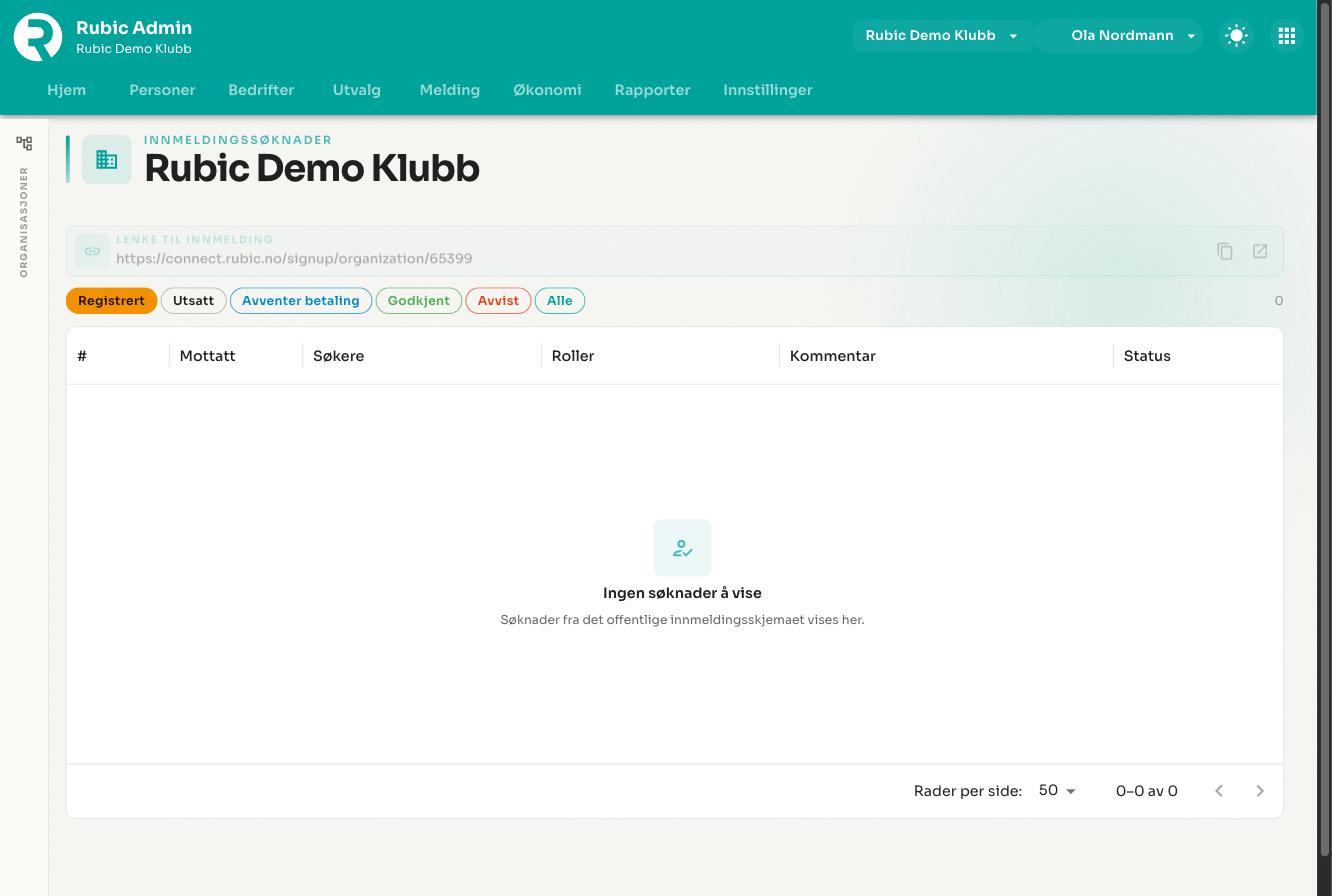Click the Kommentar column header
This screenshot has width=1332, height=896.
[x=833, y=356]
